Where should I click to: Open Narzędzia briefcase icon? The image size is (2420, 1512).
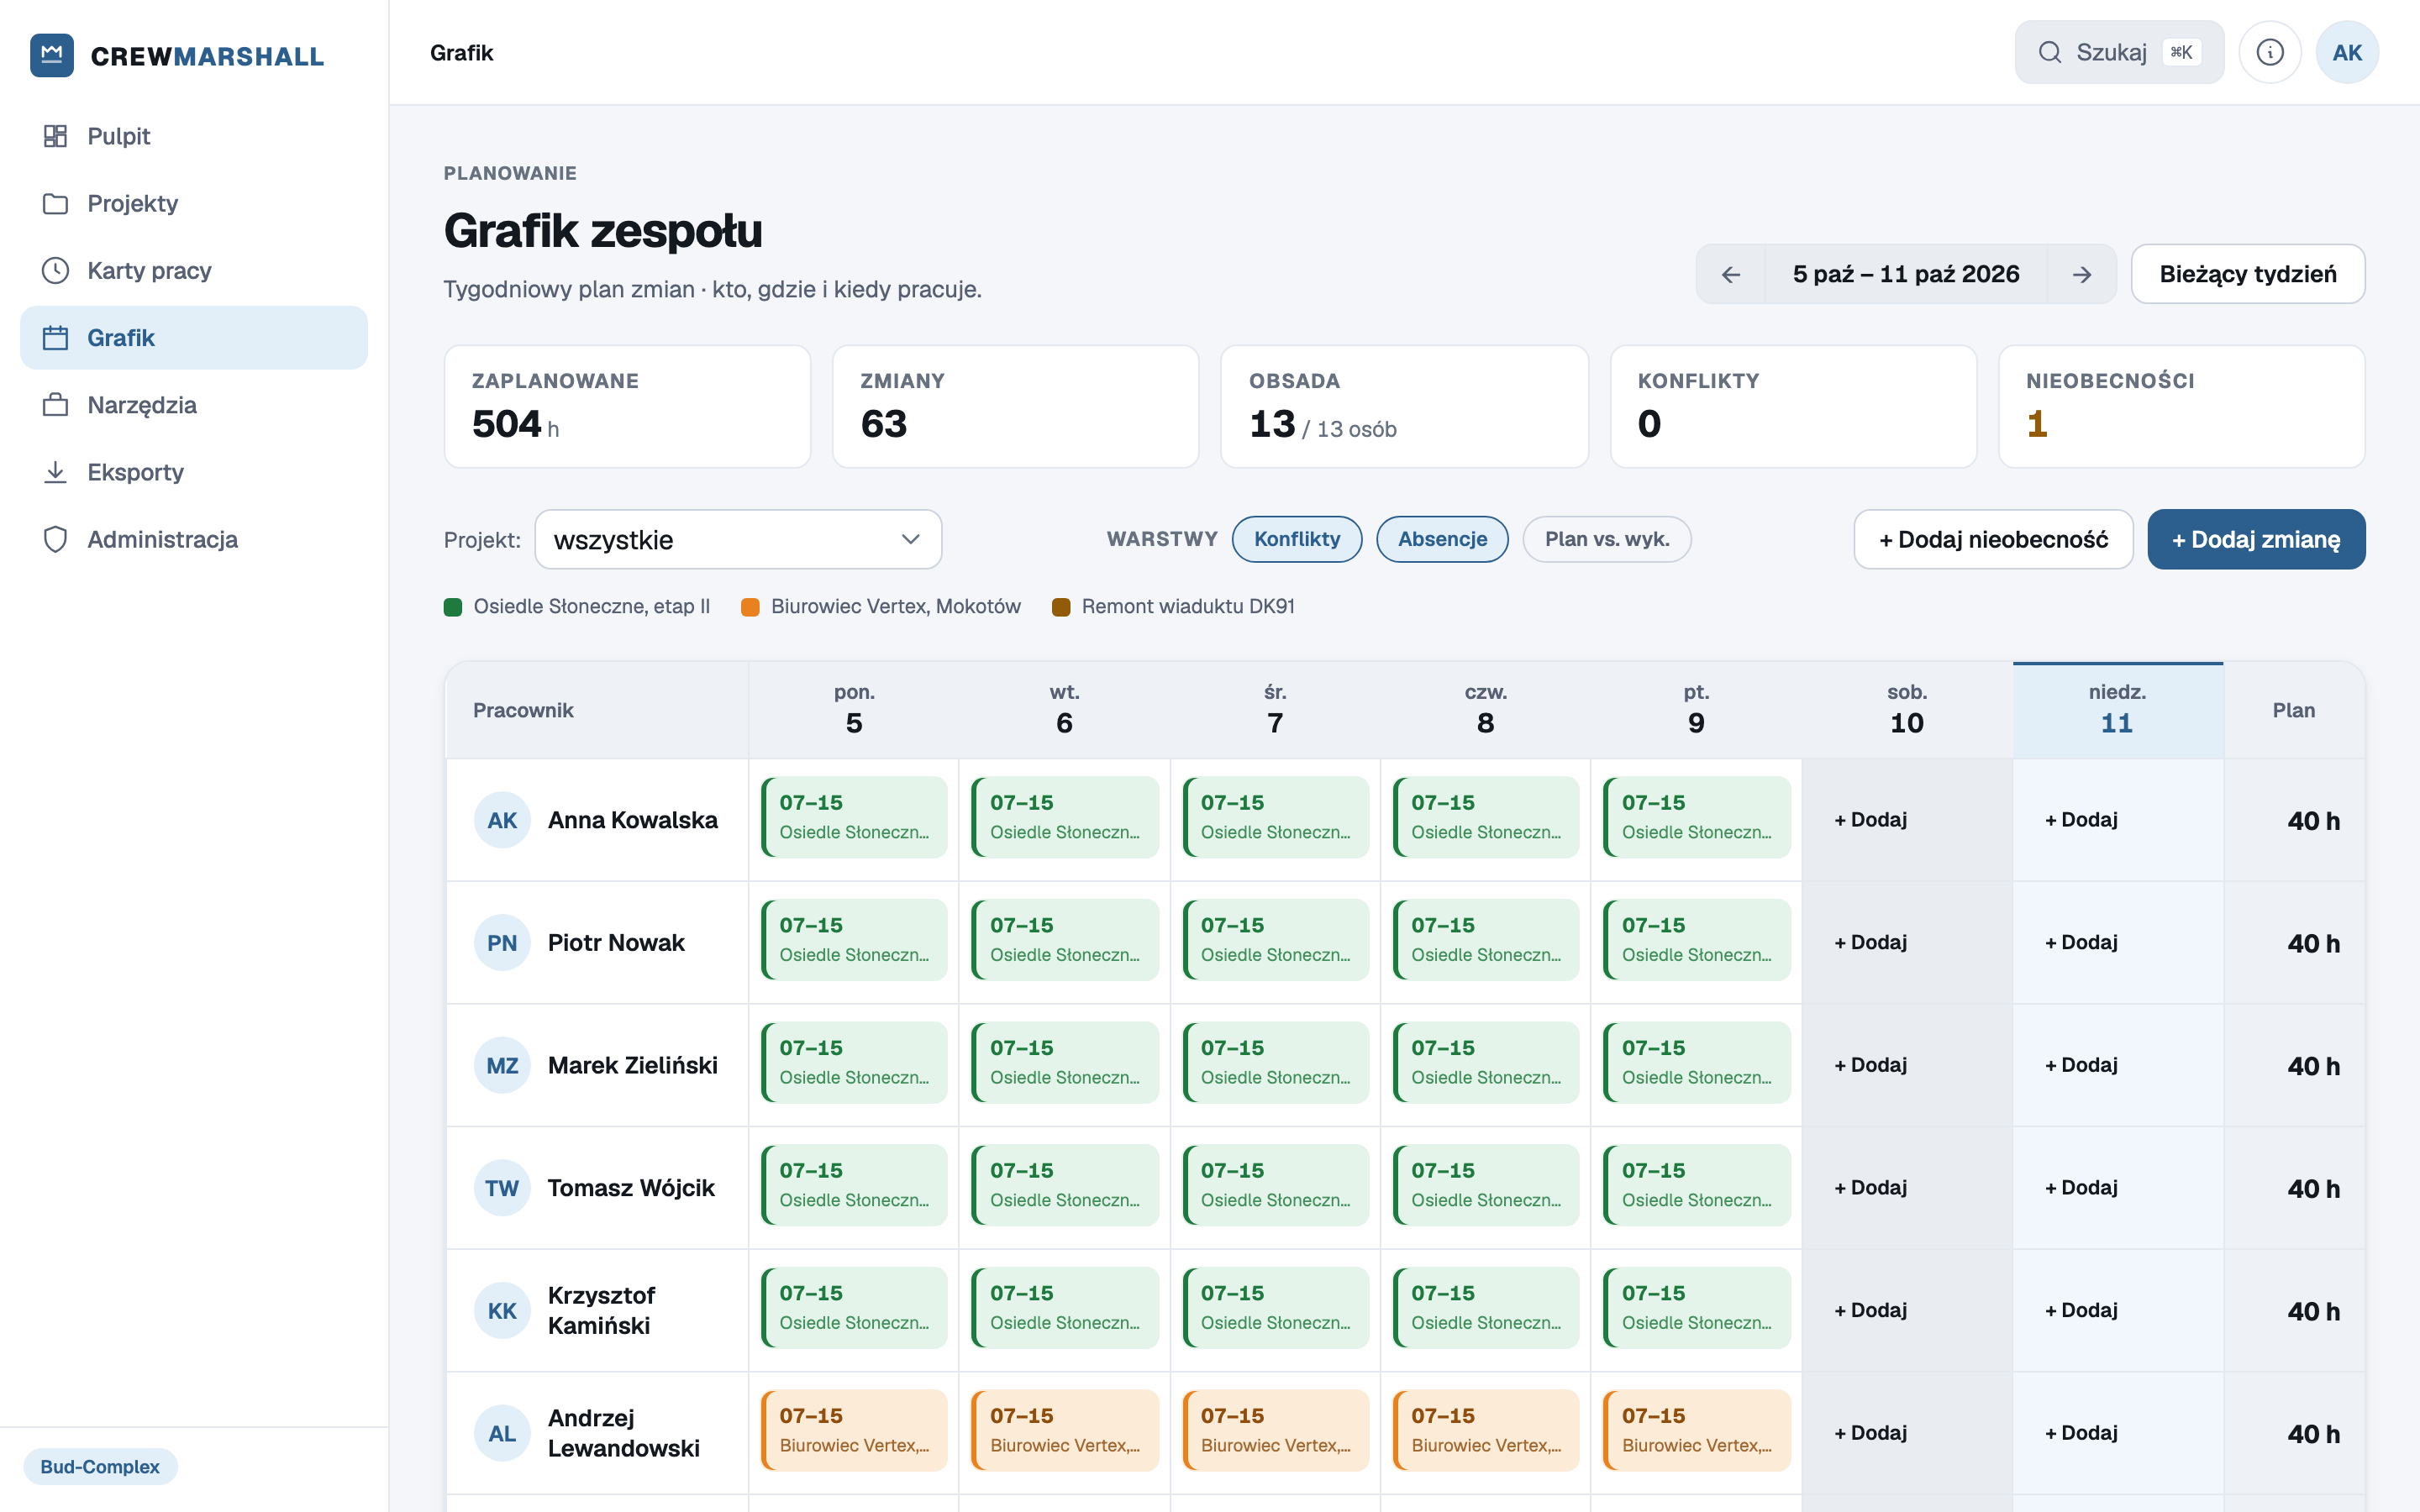(55, 404)
